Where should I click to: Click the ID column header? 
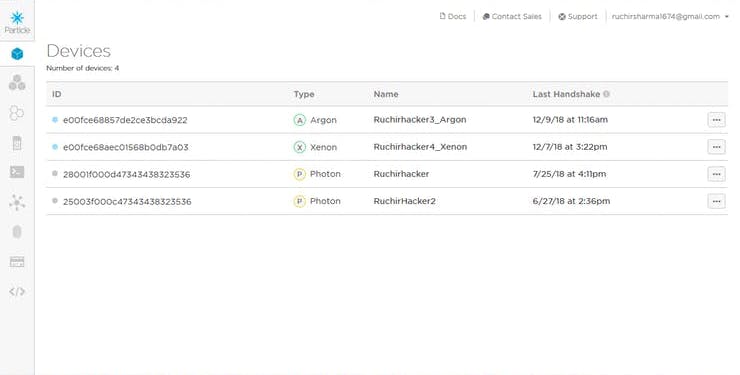click(57, 94)
